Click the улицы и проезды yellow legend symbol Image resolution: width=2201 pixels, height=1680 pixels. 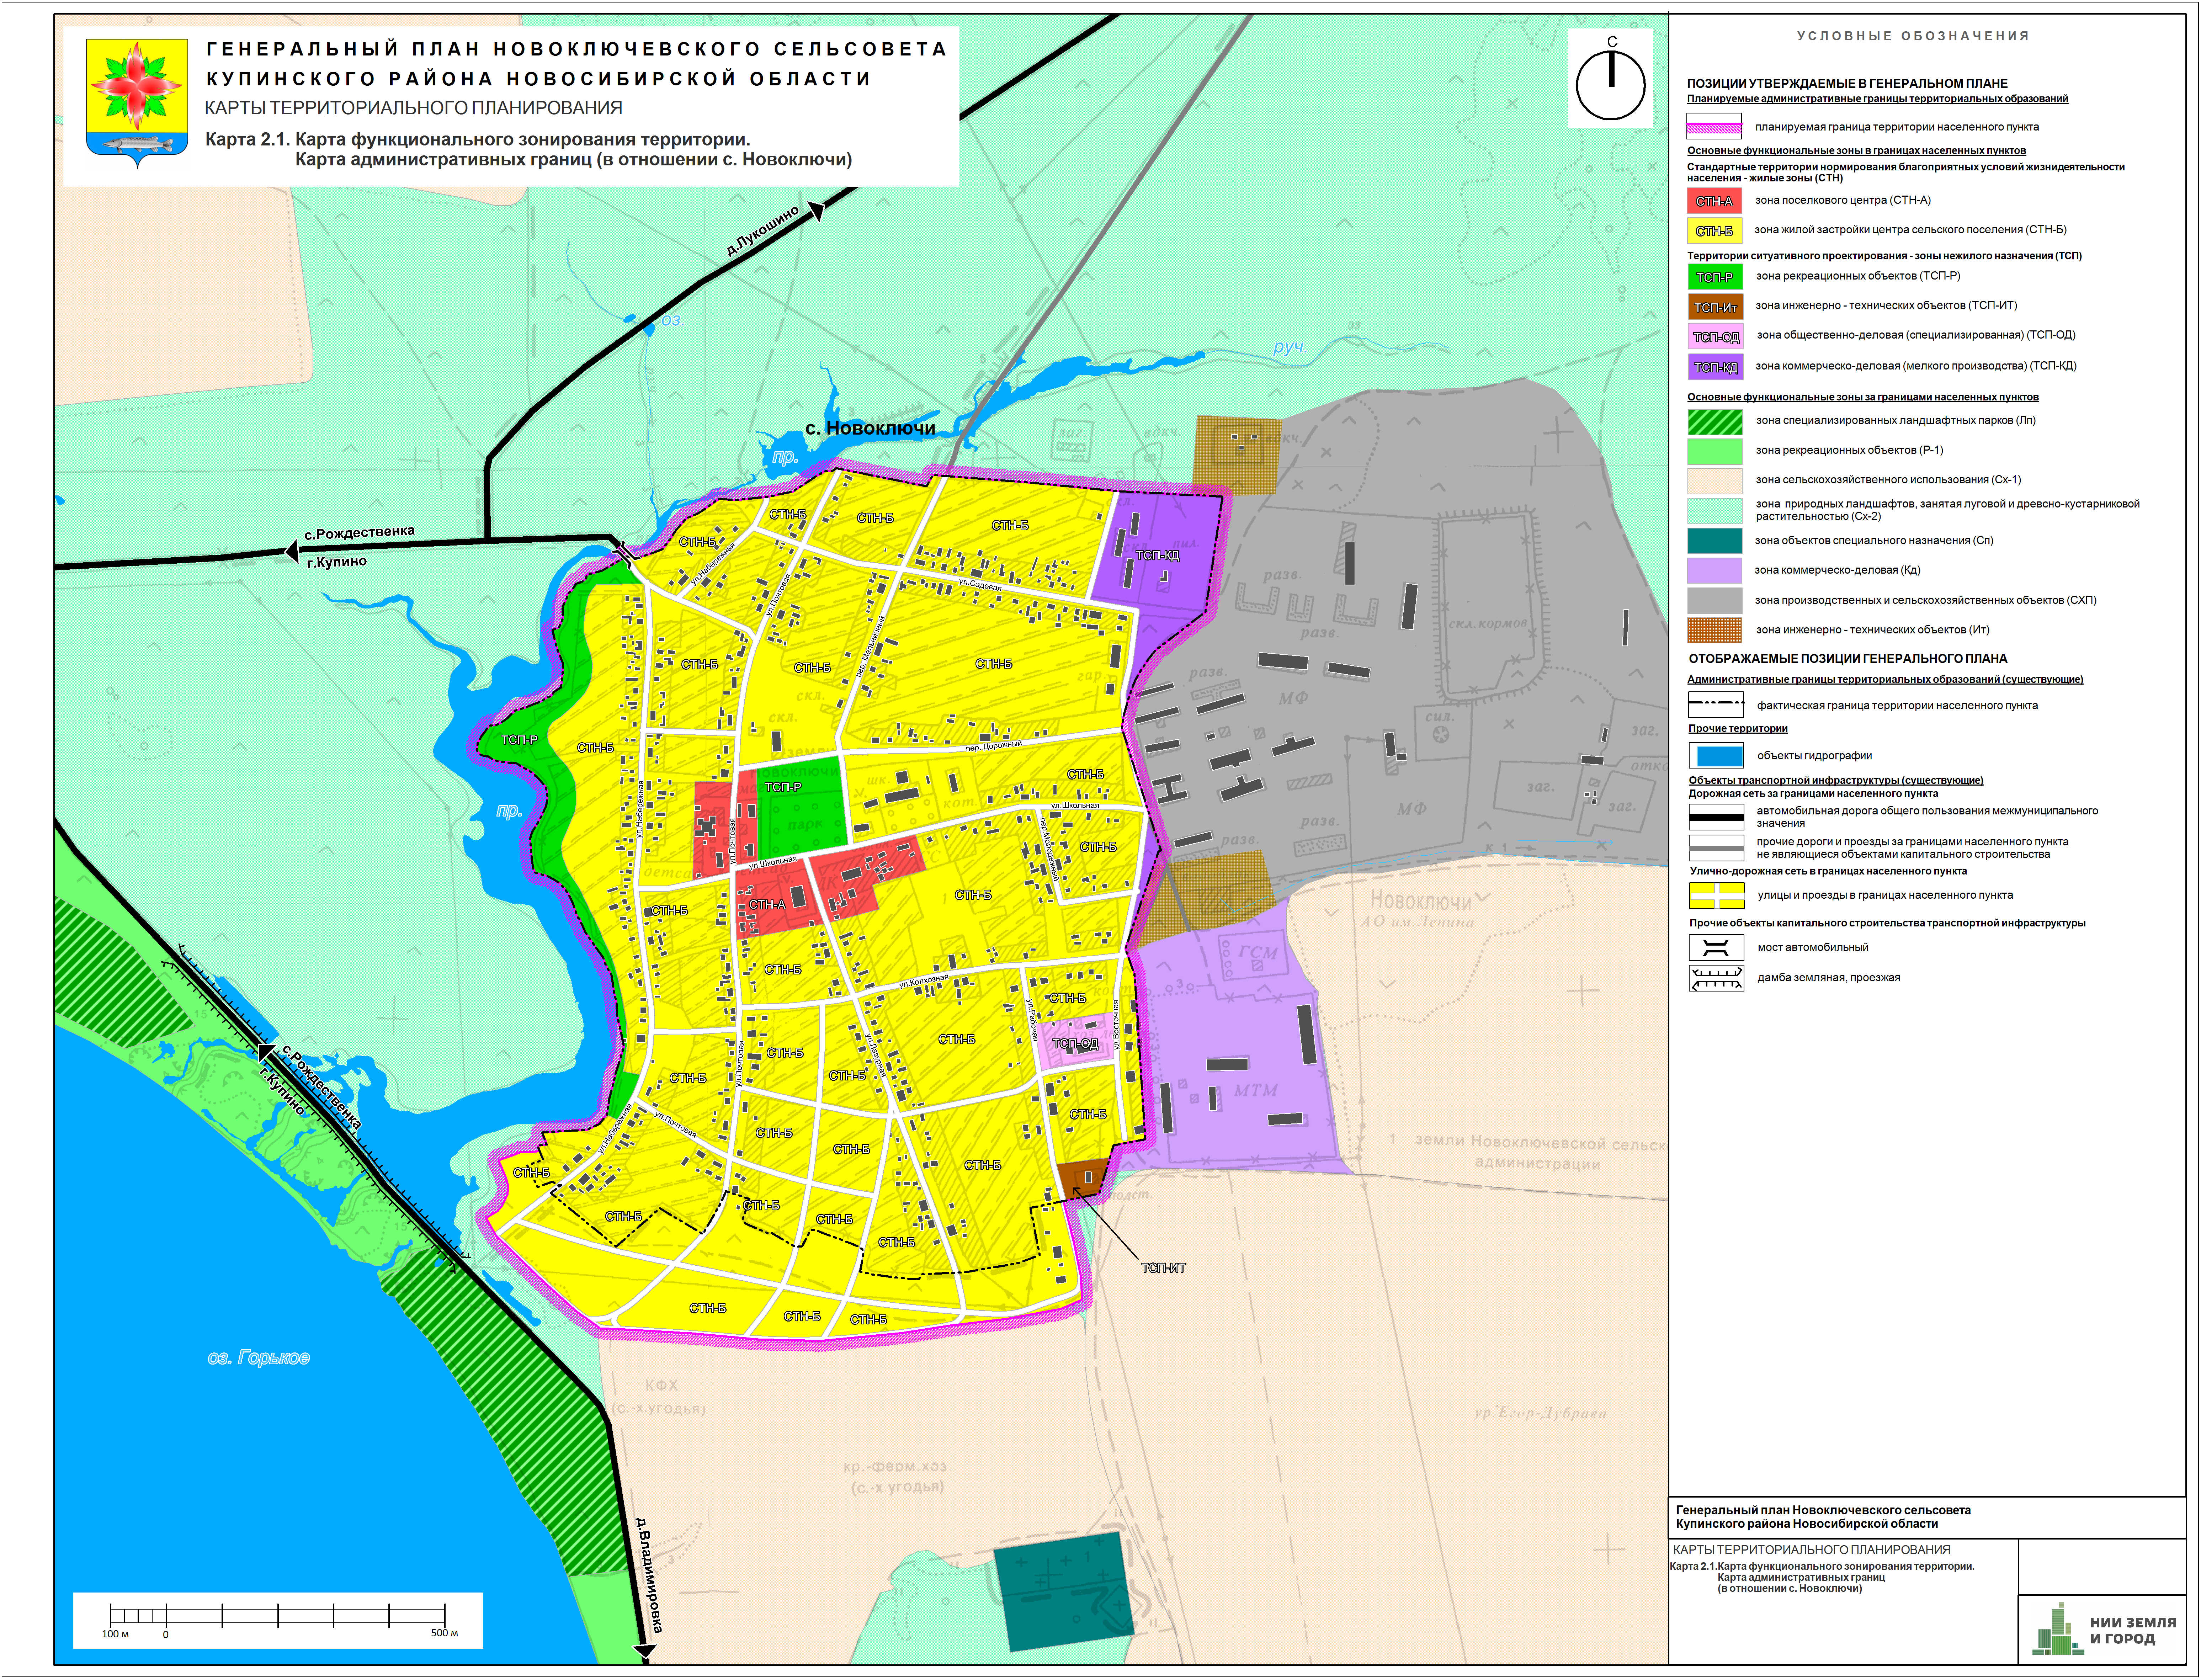click(1716, 895)
